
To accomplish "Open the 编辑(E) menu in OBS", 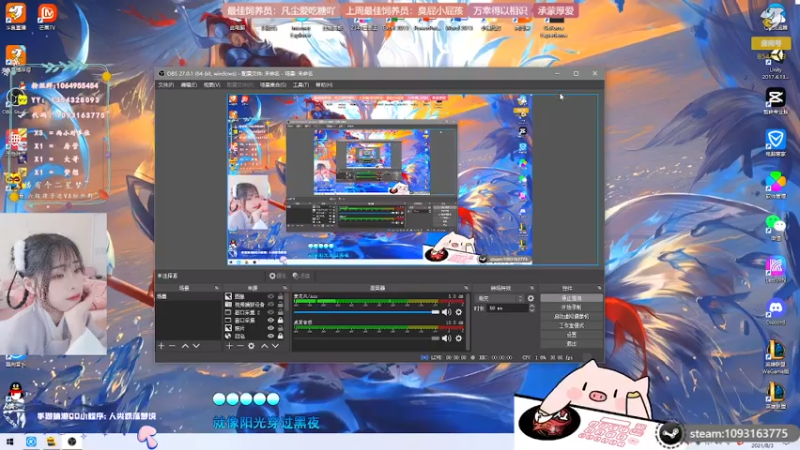I will 188,85.
